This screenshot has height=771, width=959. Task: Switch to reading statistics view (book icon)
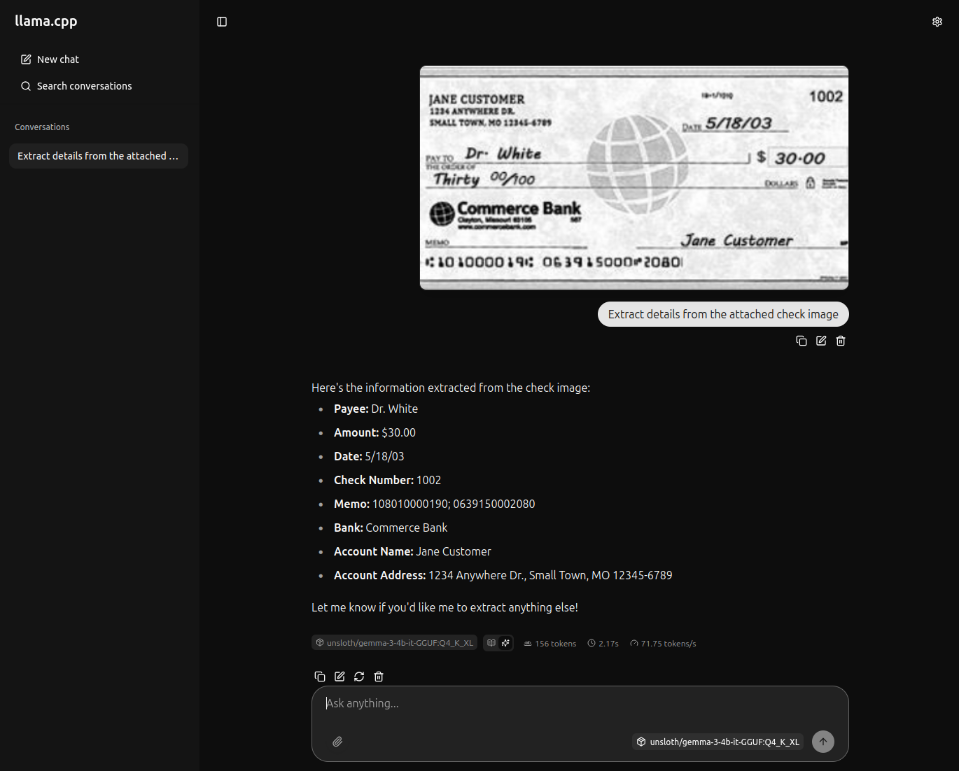tap(492, 643)
